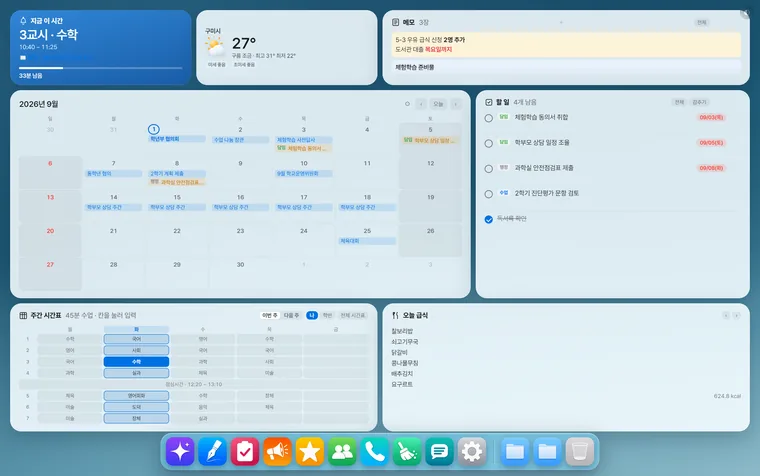Click 전체 button in 메모 widget
The height and width of the screenshot is (476, 760).
(701, 23)
